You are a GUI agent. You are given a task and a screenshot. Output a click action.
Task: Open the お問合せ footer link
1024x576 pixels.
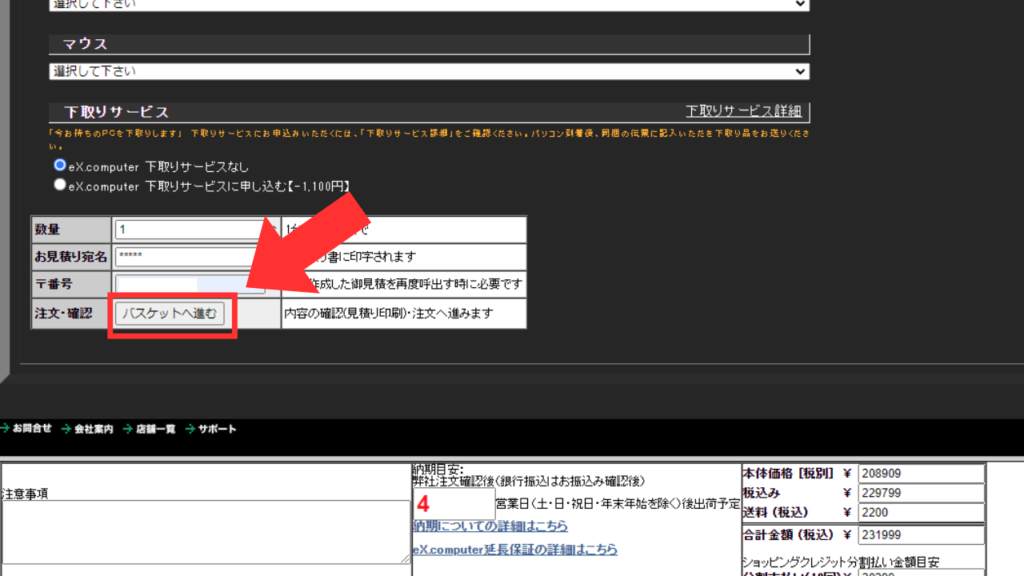click(32, 429)
